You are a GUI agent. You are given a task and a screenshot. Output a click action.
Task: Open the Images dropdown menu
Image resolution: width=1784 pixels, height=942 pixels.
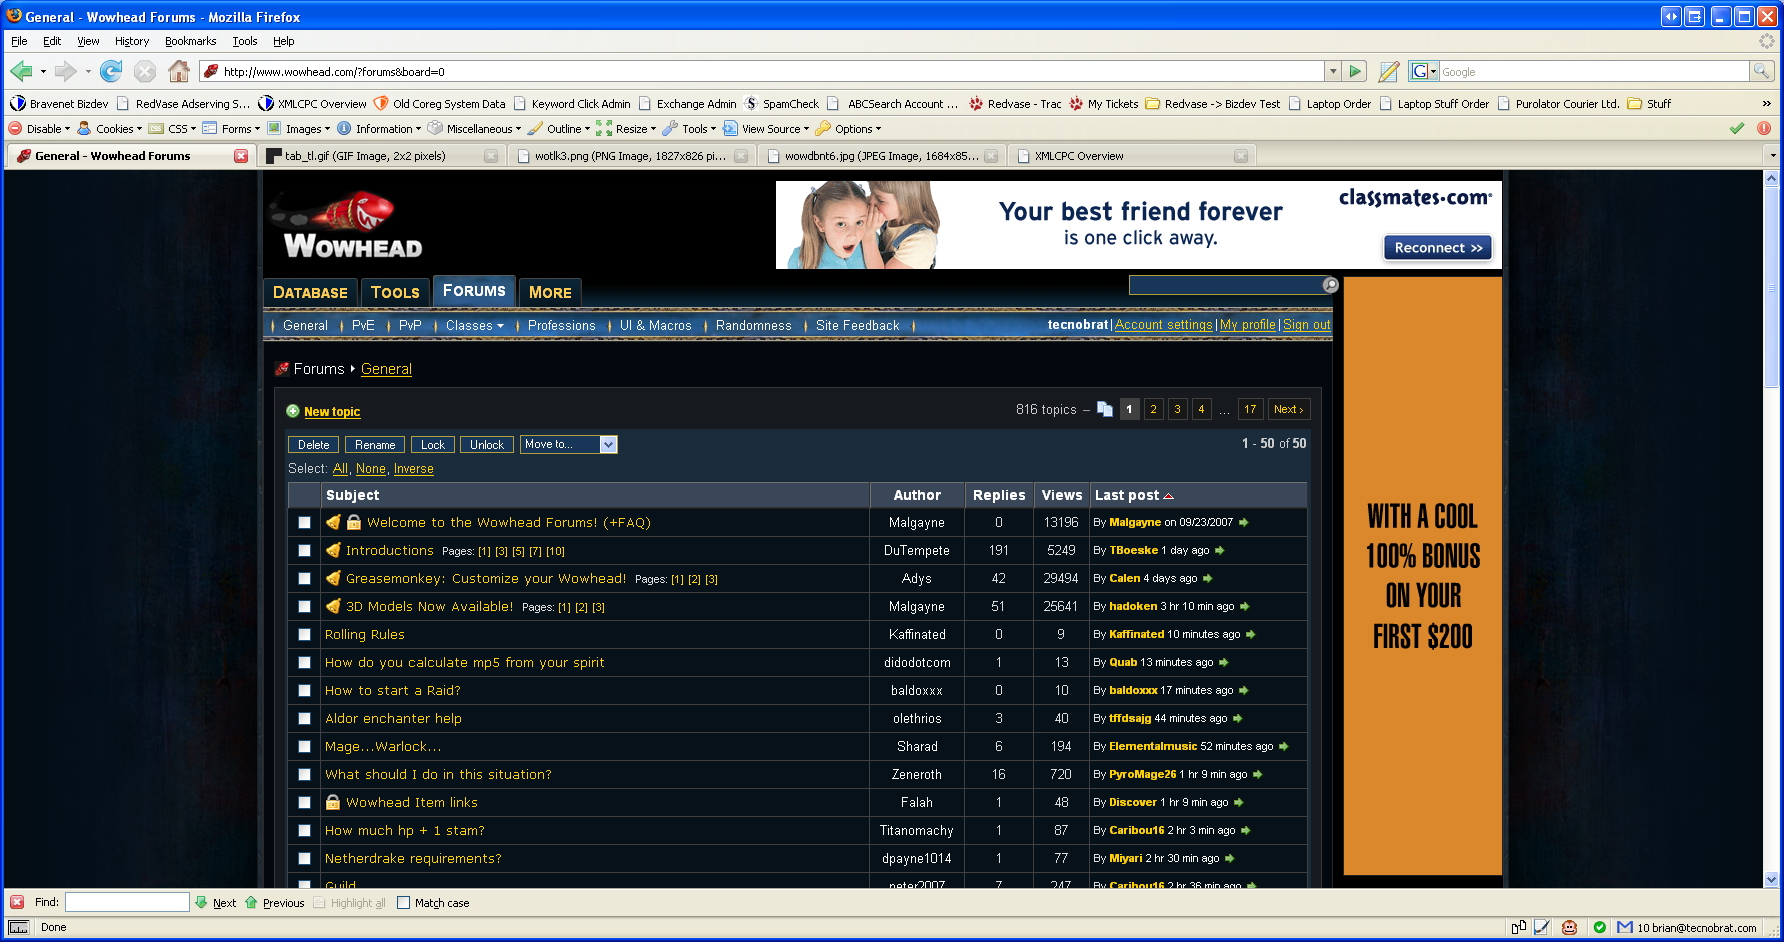click(x=299, y=128)
